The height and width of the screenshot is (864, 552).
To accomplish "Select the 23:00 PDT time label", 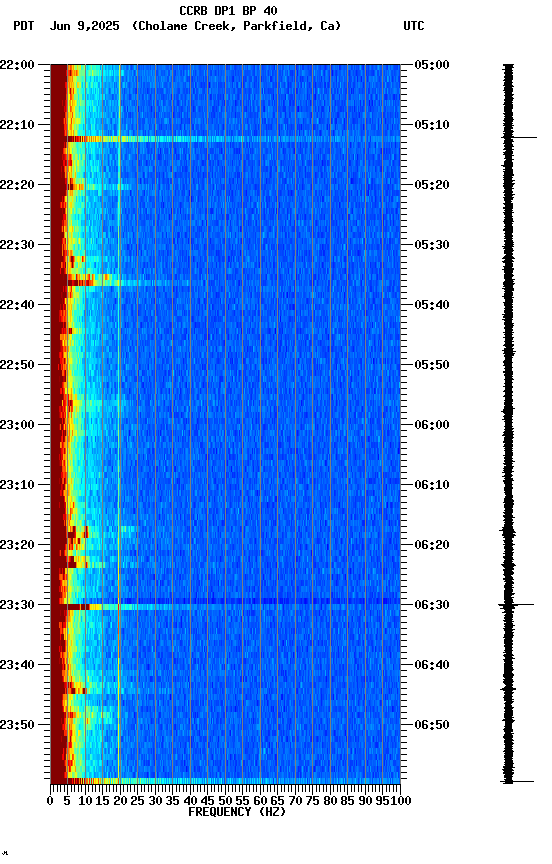I will pyautogui.click(x=18, y=425).
